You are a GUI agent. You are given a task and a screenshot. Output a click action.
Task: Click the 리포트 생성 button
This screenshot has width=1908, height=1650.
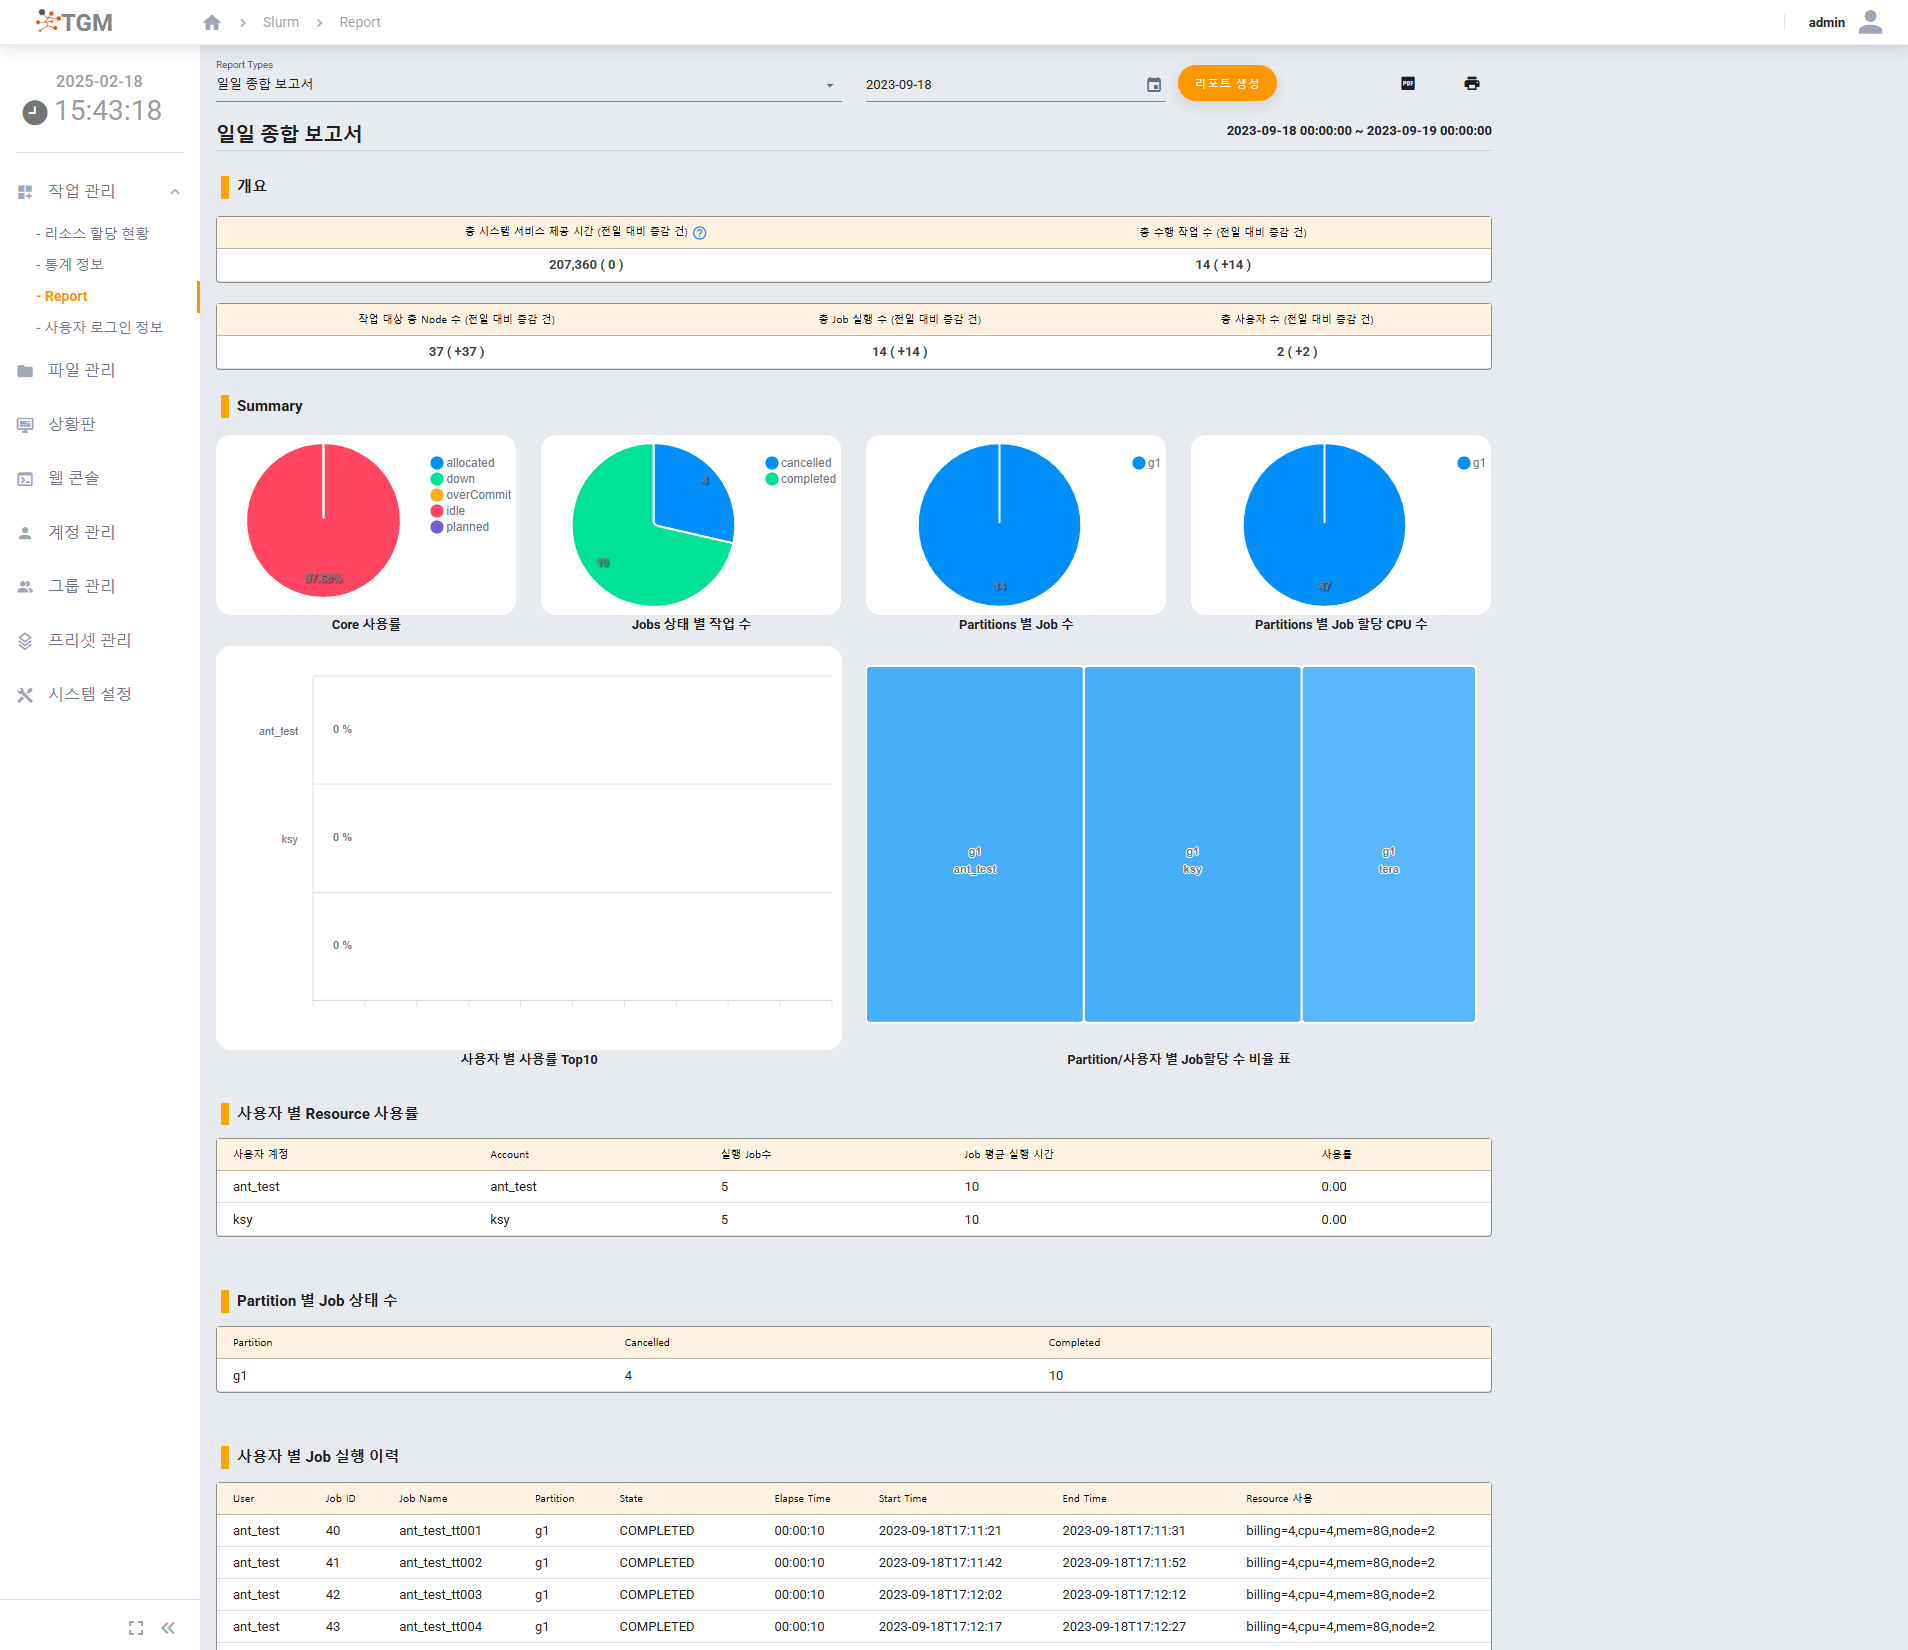coord(1226,83)
